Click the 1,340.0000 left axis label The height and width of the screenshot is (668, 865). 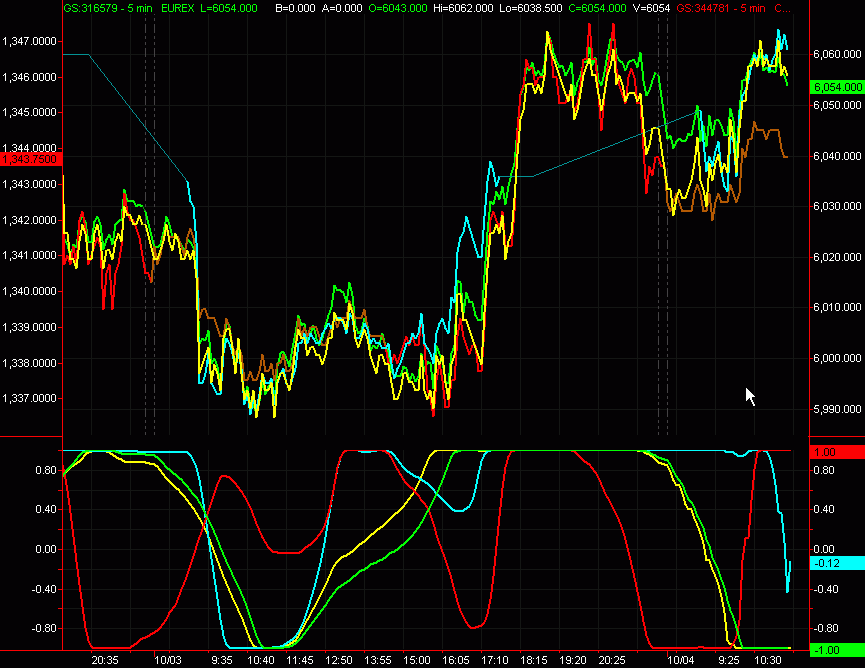(x=29, y=291)
